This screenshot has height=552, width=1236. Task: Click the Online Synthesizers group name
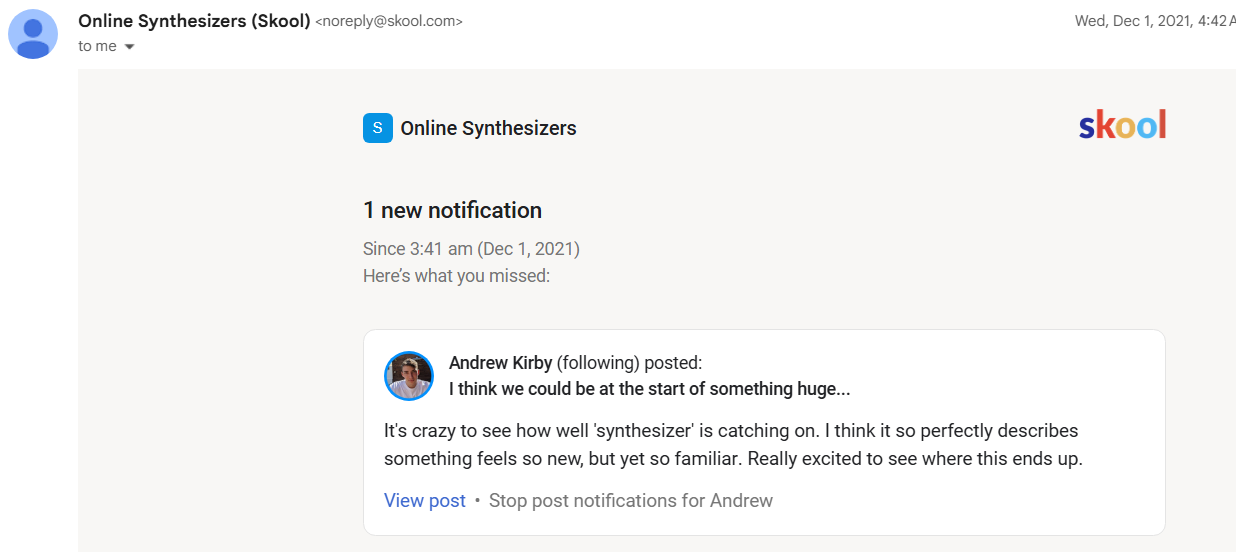tap(488, 128)
